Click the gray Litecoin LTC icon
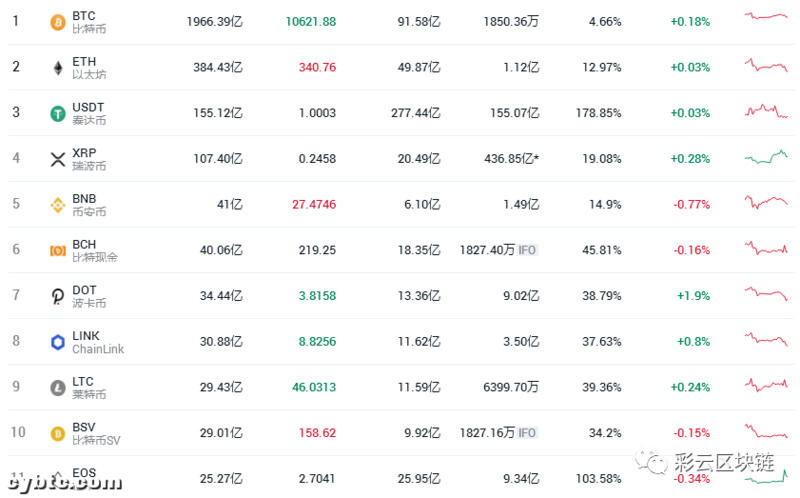 (x=58, y=387)
